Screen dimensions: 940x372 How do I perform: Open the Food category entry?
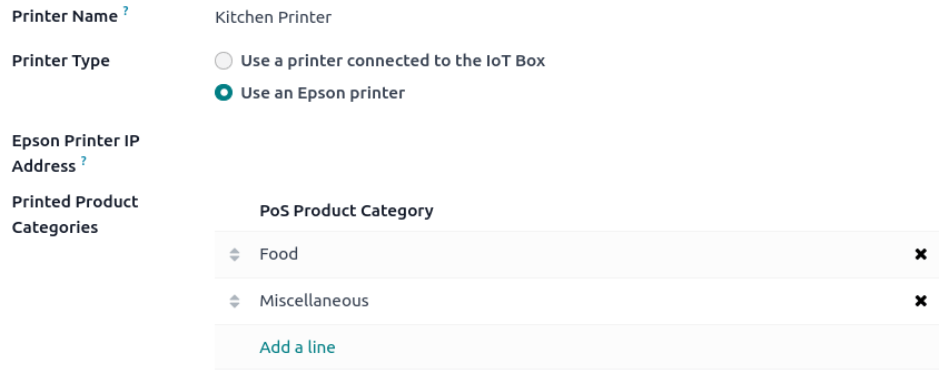pos(279,255)
